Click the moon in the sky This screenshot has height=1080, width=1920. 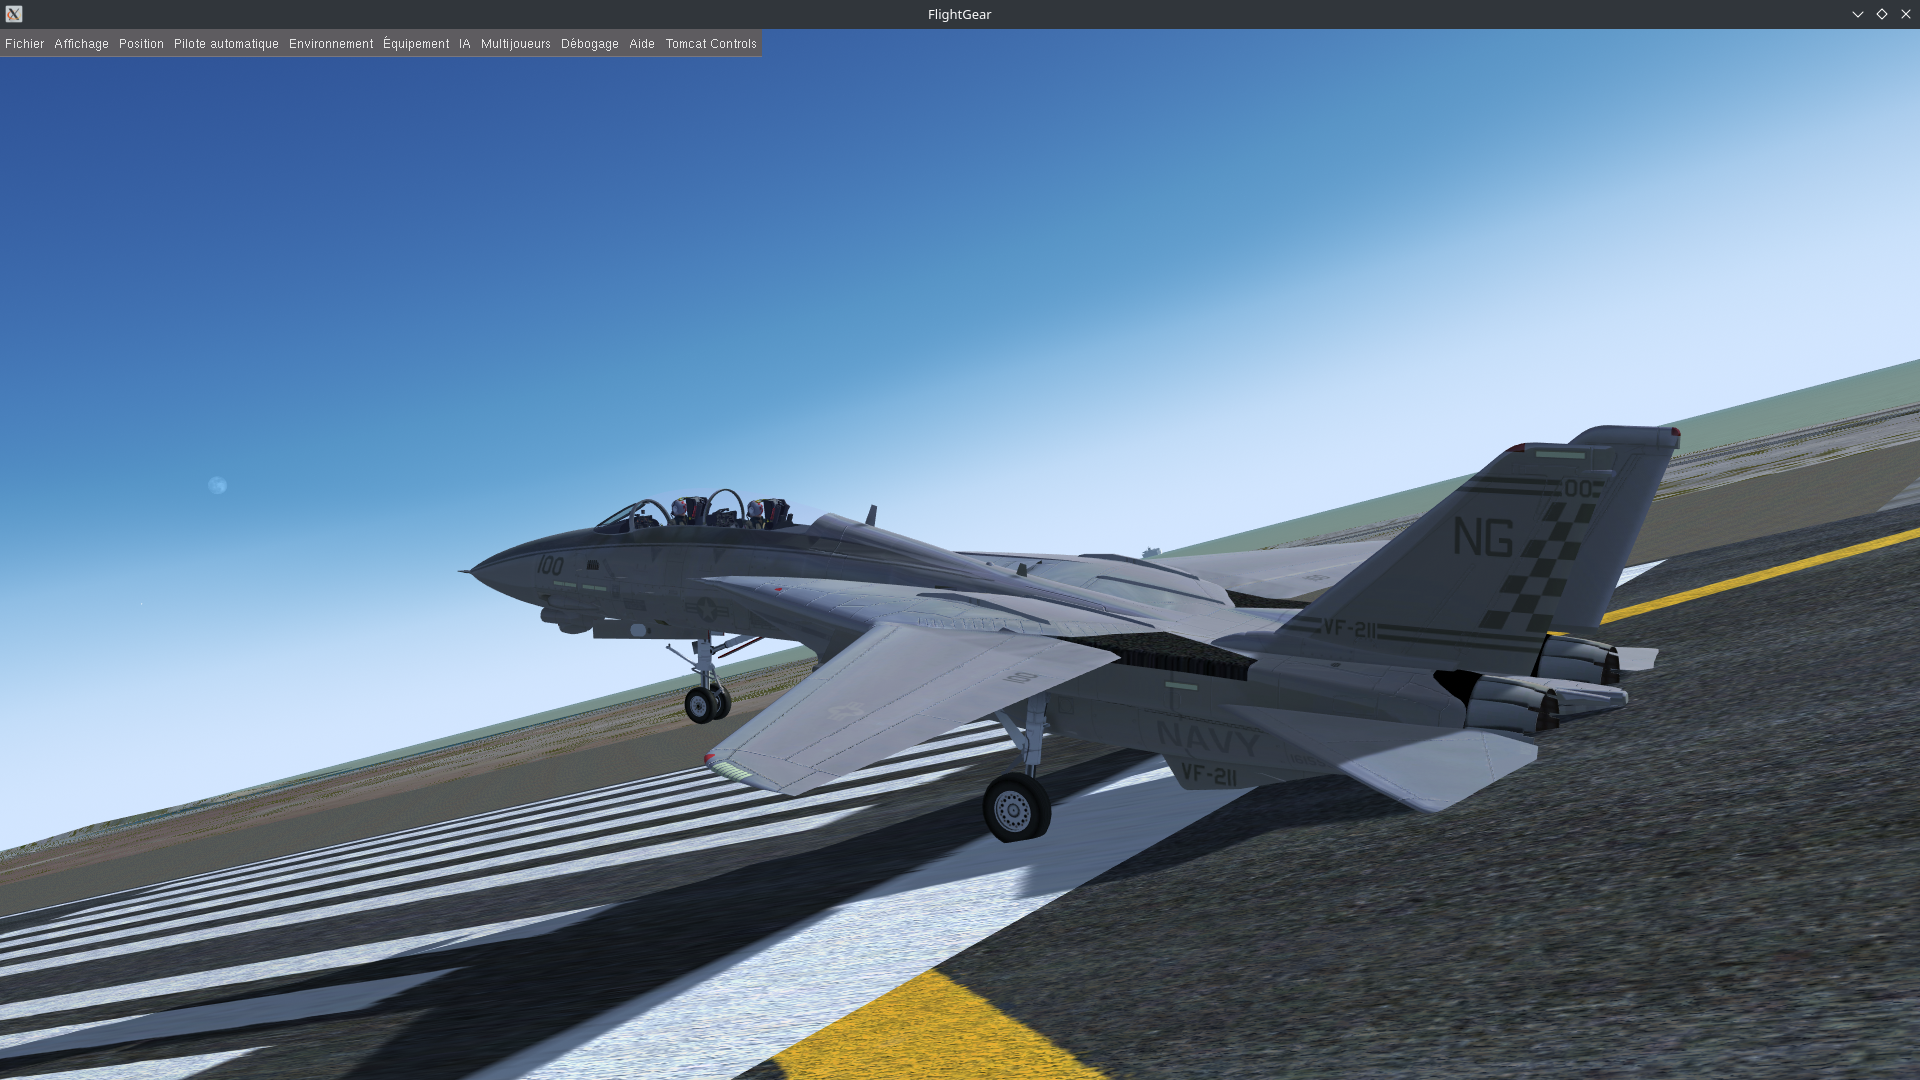tap(217, 485)
